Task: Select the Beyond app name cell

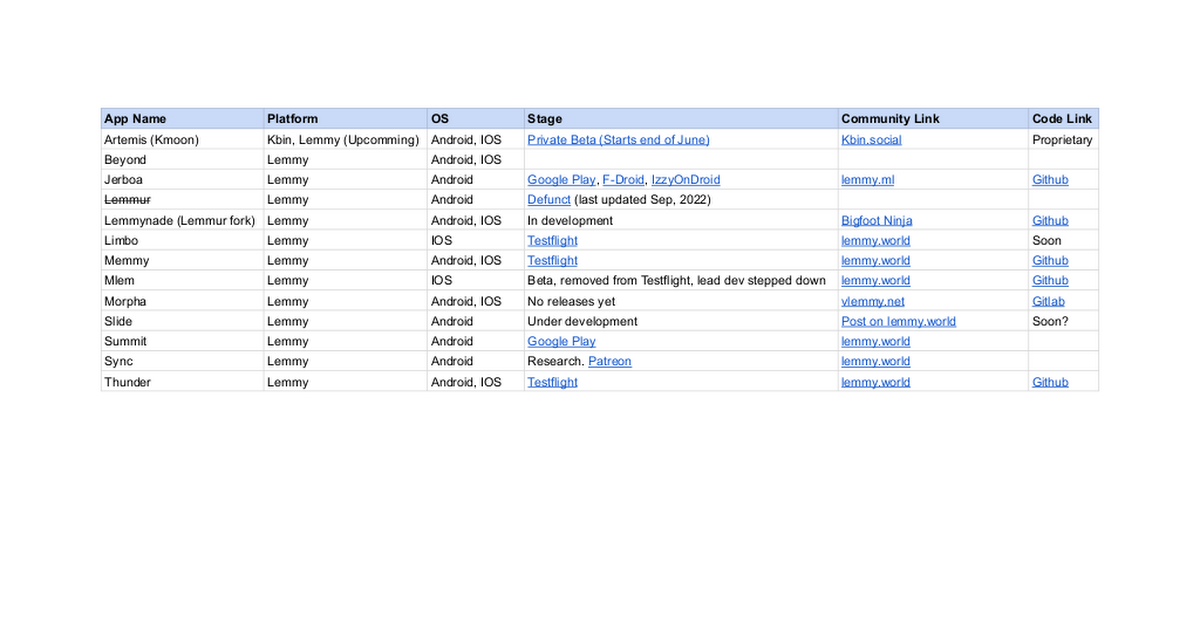Action: [183, 160]
